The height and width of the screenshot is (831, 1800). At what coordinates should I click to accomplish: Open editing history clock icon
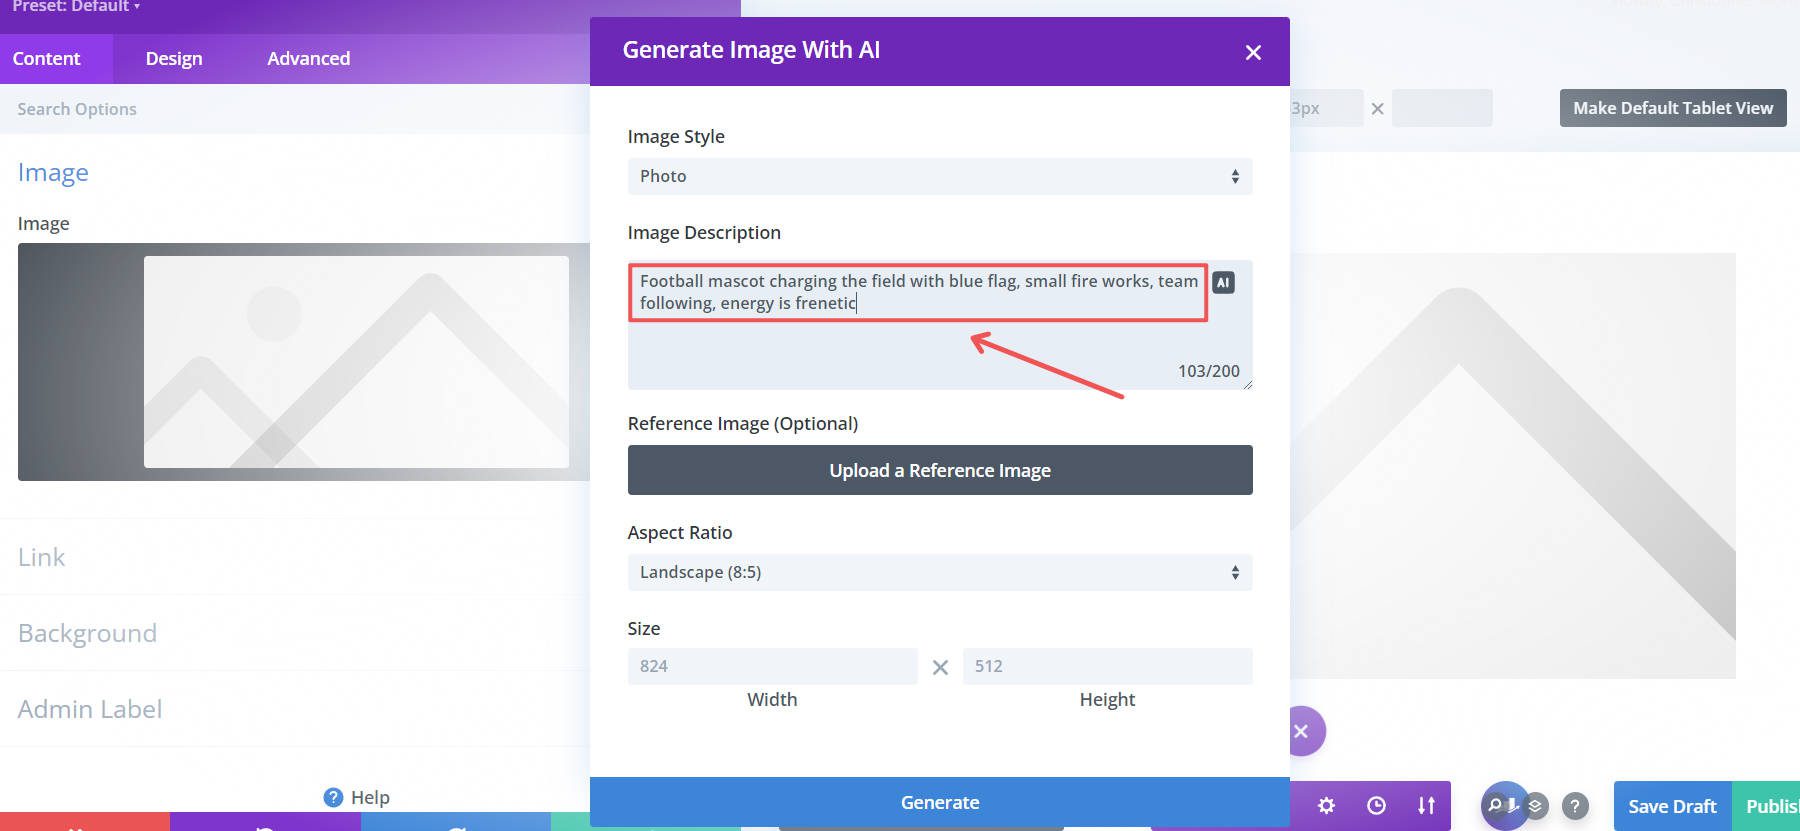[1376, 806]
